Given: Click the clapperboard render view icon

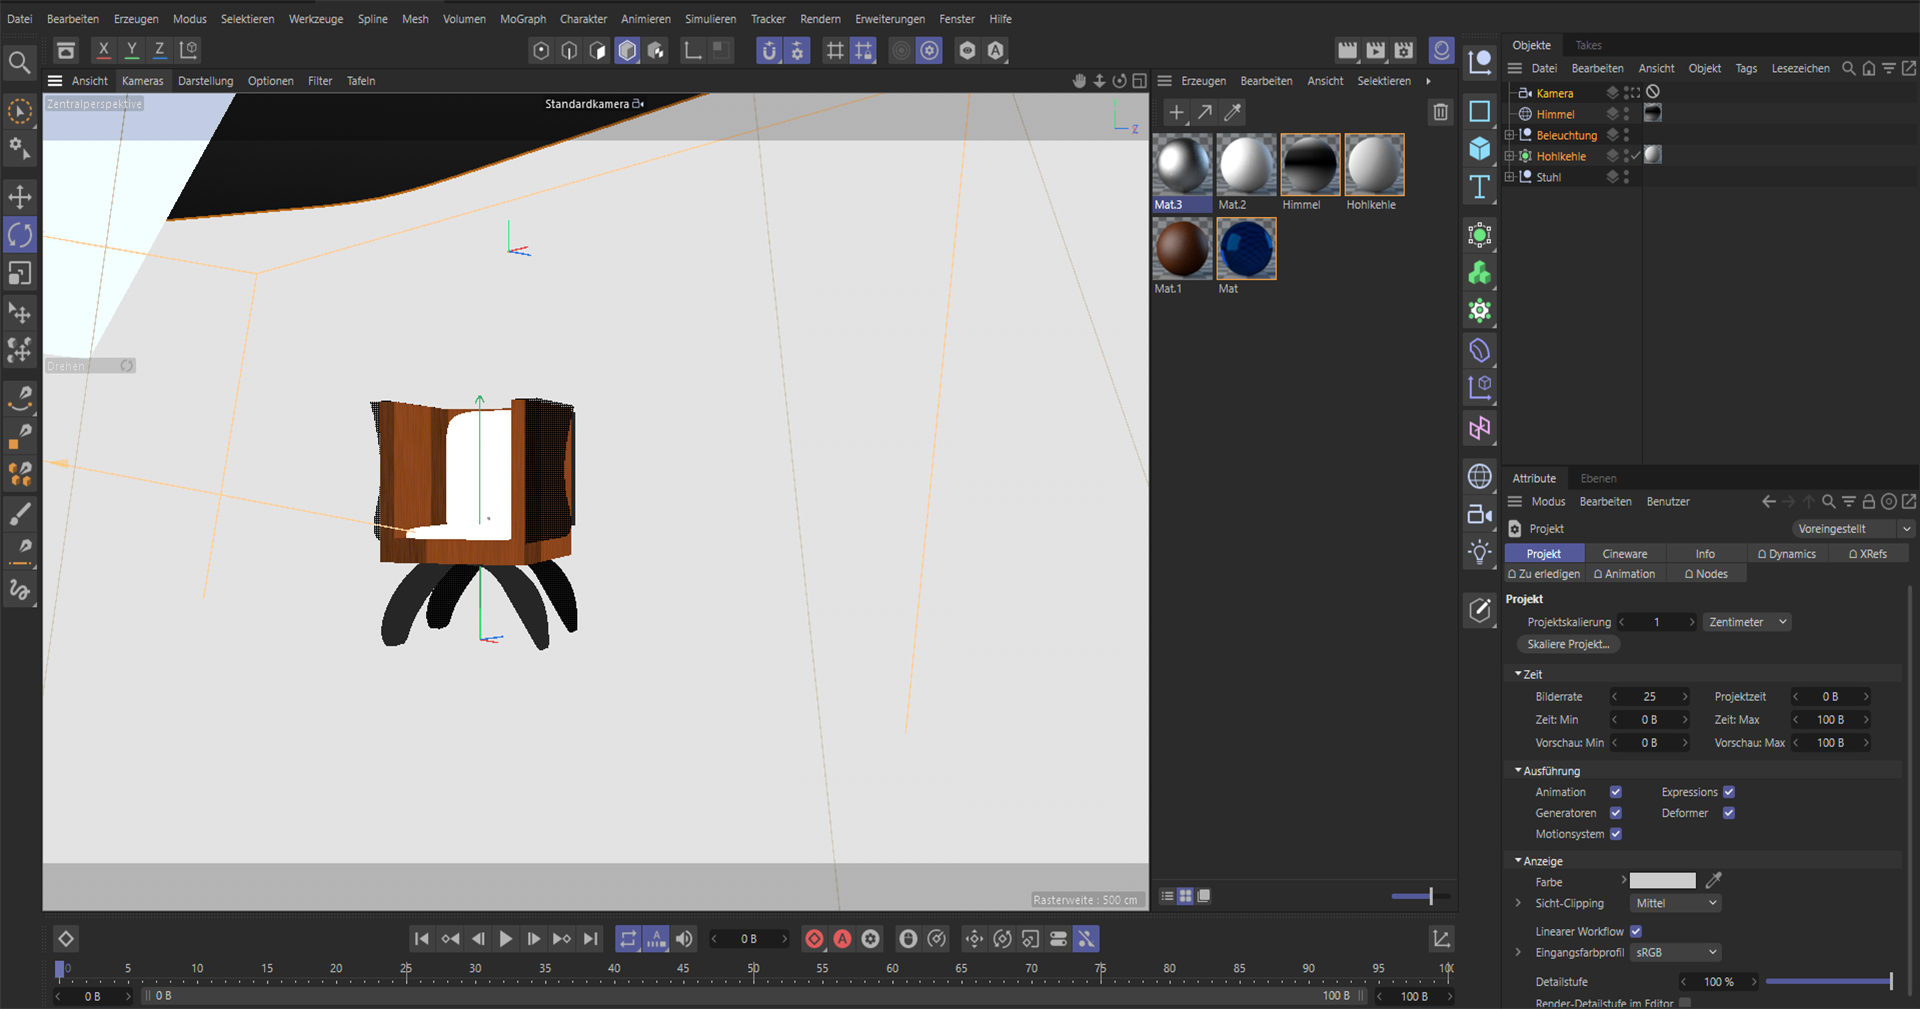Looking at the screenshot, I should 1347,50.
